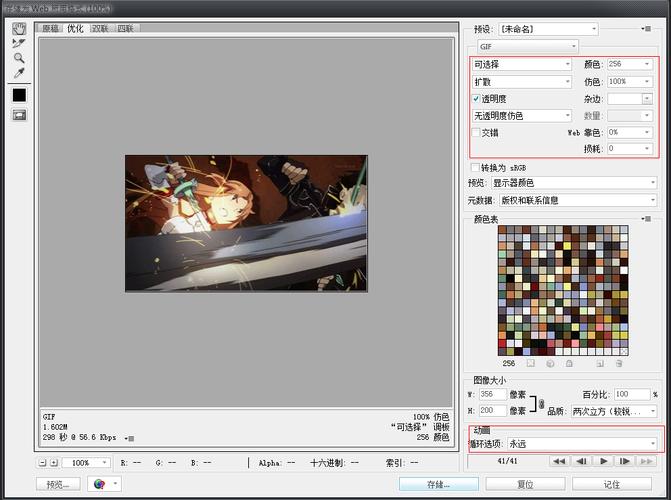Open the browser selection dropdown arrow
This screenshot has width=671, height=500.
[115, 484]
